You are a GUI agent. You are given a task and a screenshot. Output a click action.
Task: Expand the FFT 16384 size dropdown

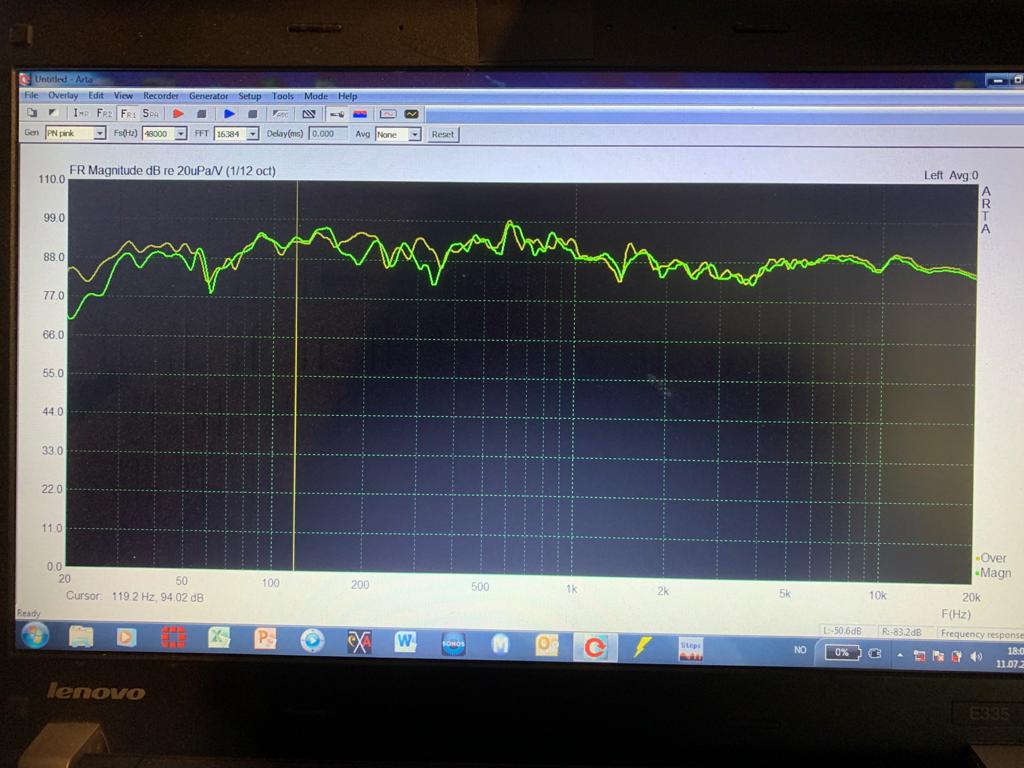[x=253, y=134]
